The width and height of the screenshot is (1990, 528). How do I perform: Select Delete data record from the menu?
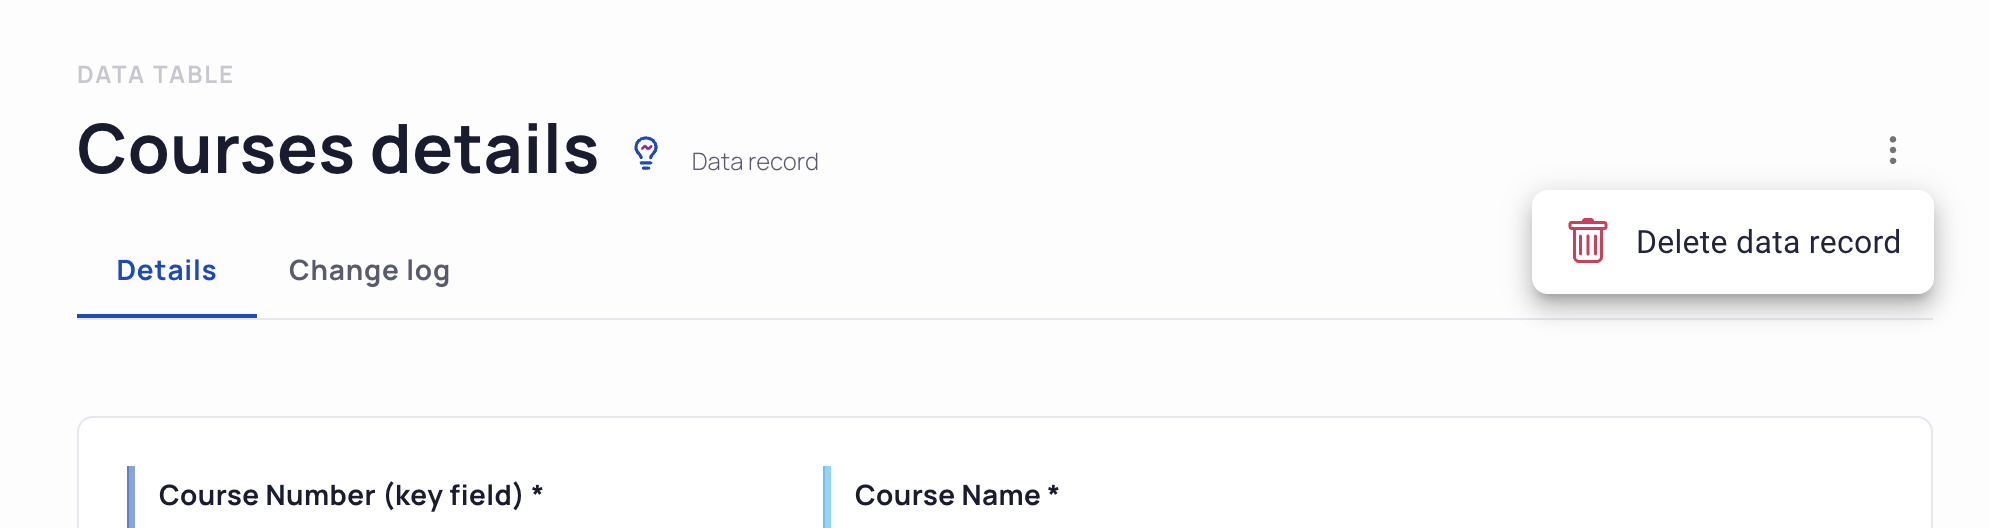click(x=1732, y=242)
